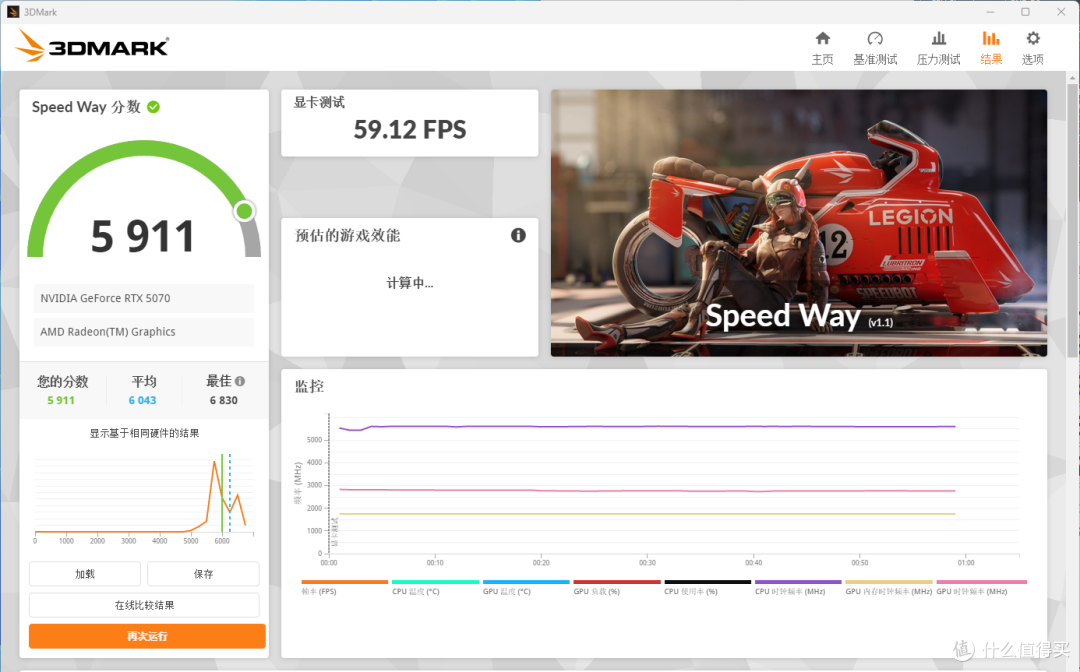Click the NVIDIA GeForce RTX 5070 field
1080x672 pixels.
144,298
